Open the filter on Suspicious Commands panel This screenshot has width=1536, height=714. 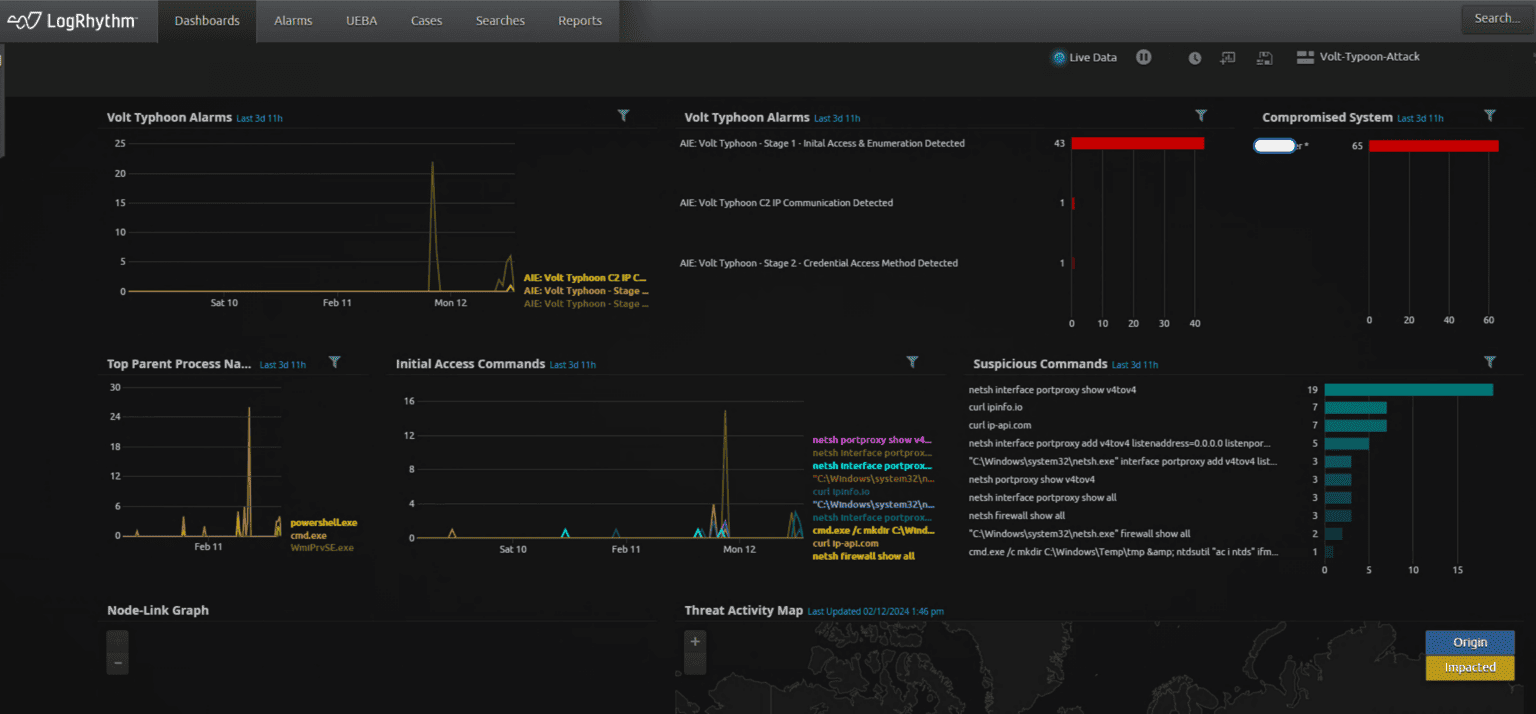(1490, 361)
